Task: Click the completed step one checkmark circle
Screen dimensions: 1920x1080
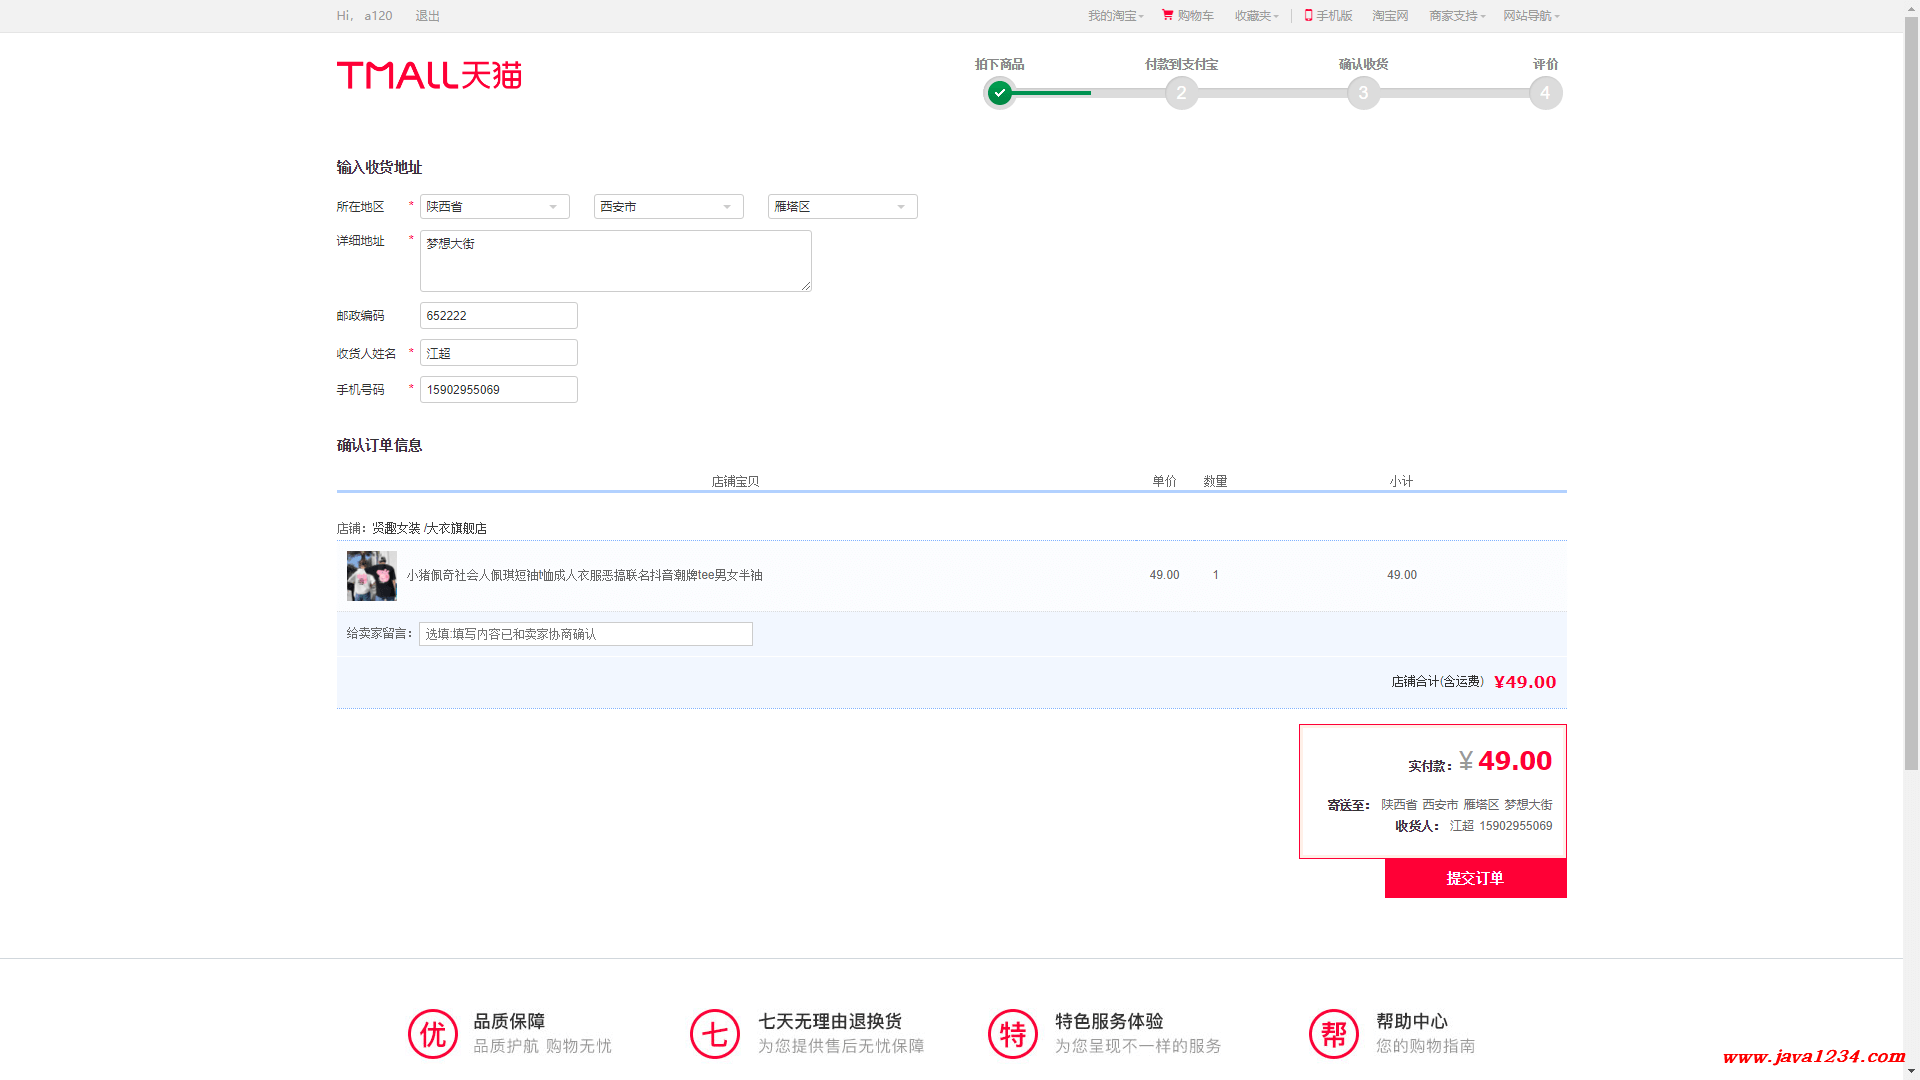Action: [999, 93]
